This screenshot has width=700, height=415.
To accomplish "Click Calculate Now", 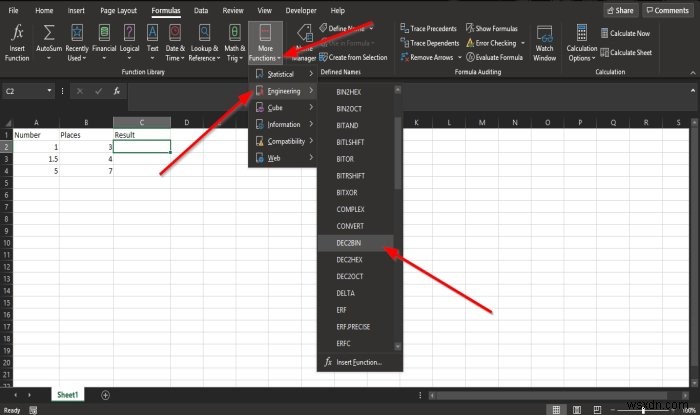I will click(x=625, y=33).
